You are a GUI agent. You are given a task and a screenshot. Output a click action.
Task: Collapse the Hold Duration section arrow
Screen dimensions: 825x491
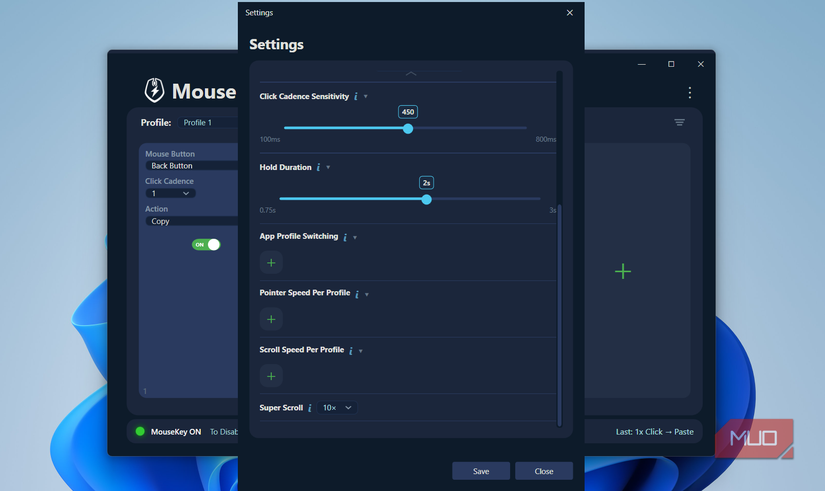pyautogui.click(x=328, y=168)
